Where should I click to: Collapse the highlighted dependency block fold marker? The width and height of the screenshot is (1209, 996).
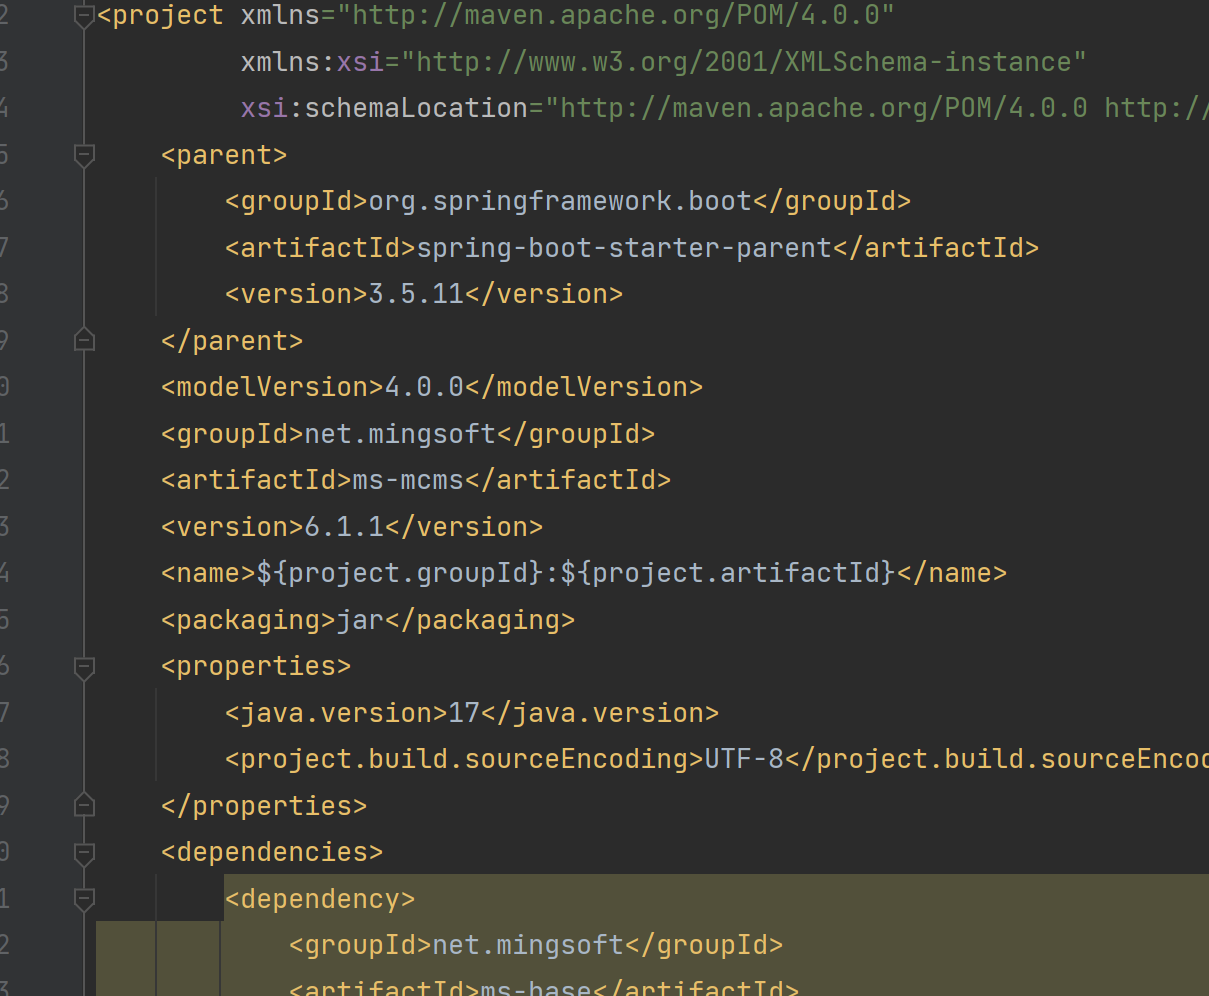coord(85,898)
